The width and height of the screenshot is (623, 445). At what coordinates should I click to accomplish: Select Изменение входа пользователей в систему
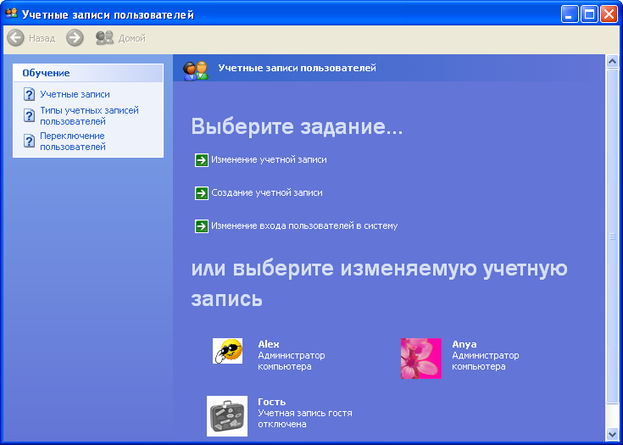pyautogui.click(x=304, y=226)
